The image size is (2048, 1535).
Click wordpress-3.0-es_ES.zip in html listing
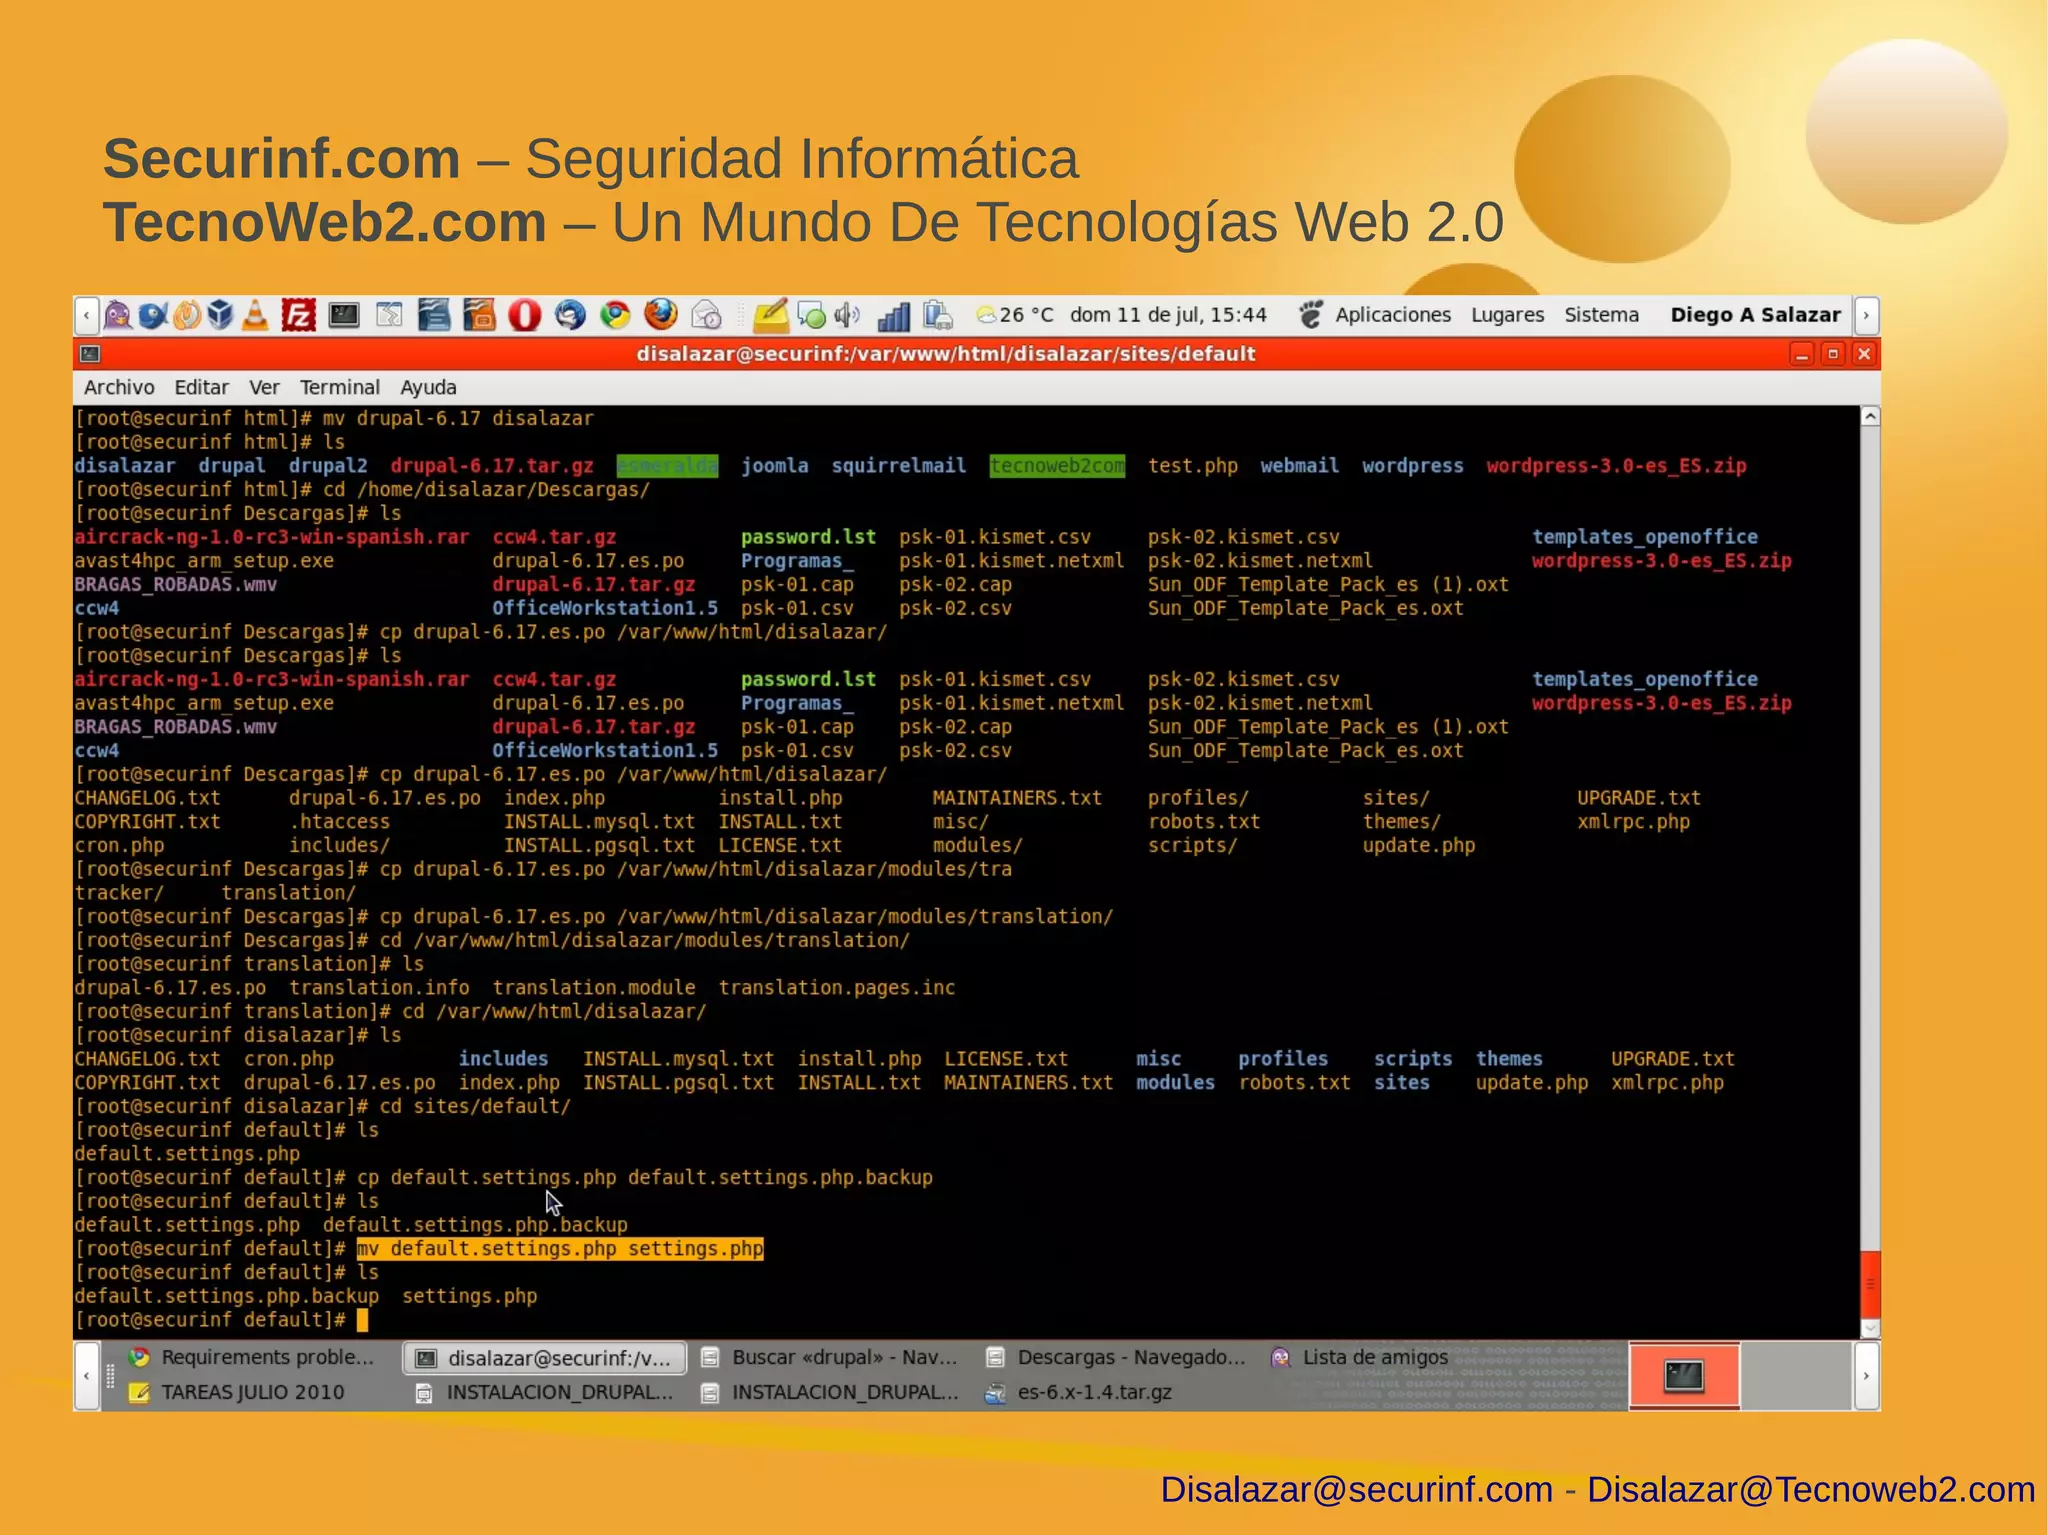coord(1616,466)
